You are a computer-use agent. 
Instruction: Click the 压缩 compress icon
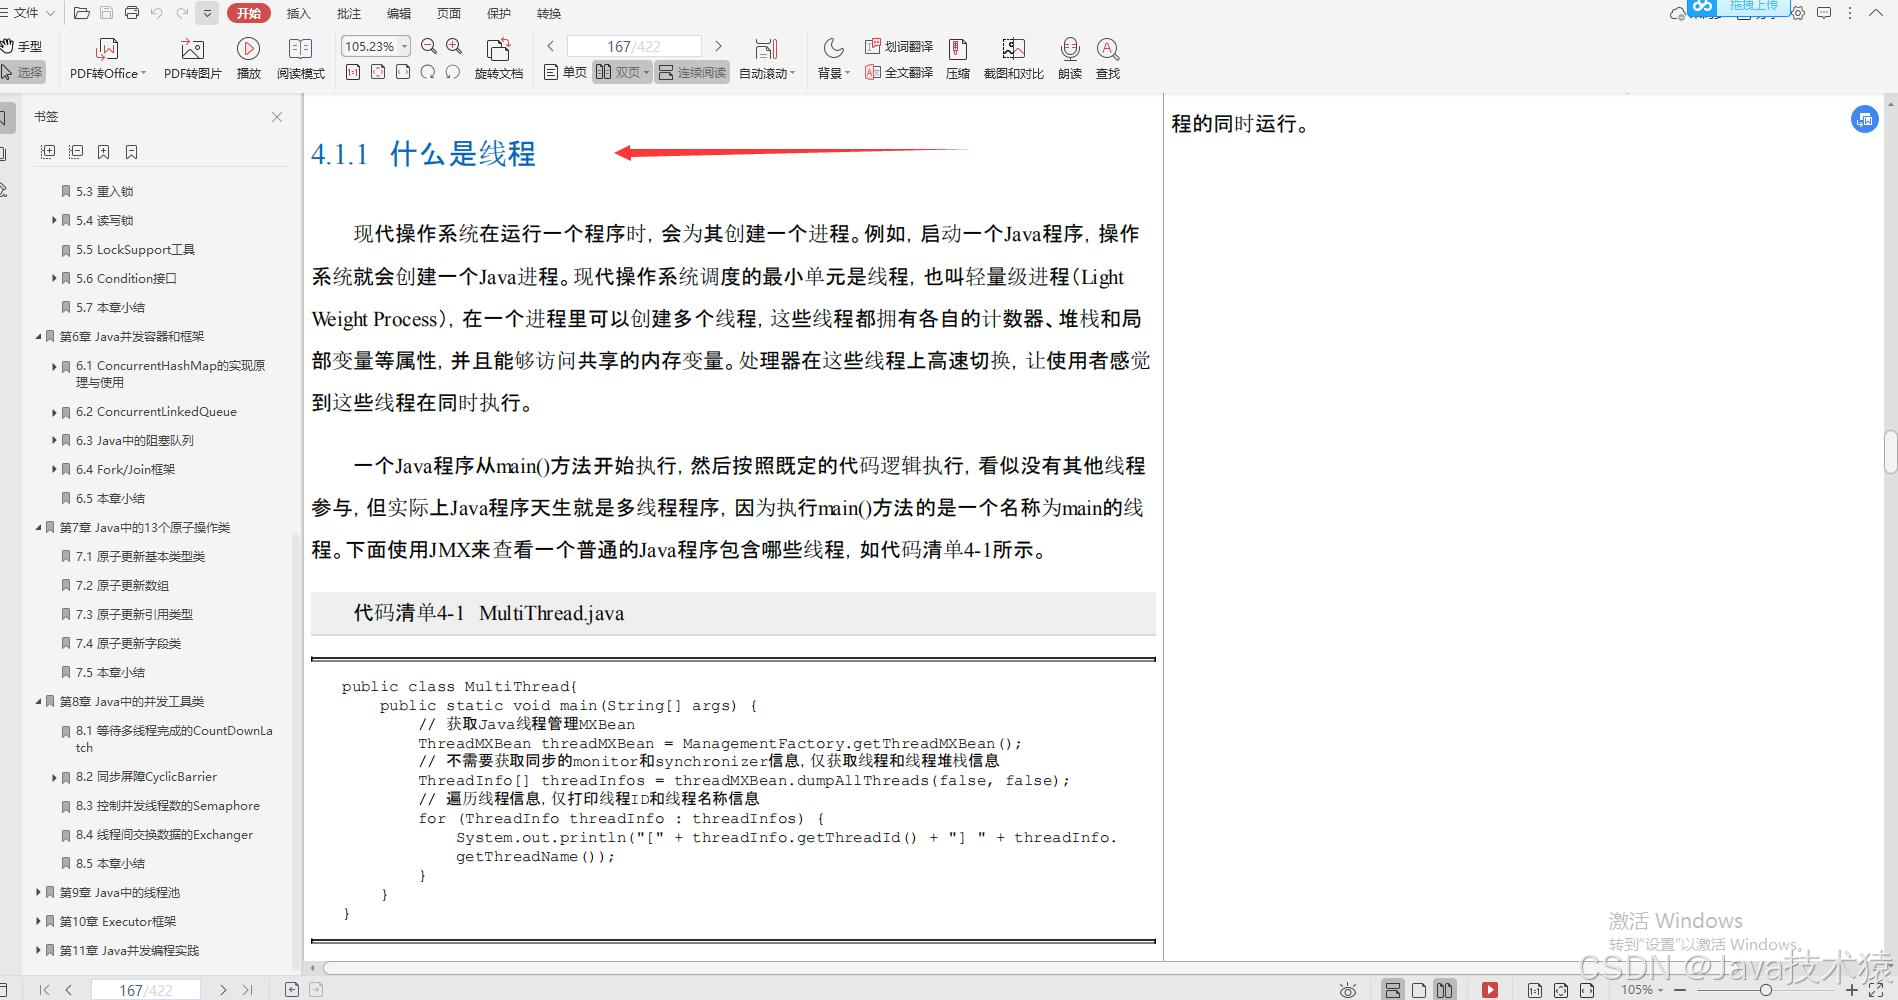point(957,59)
